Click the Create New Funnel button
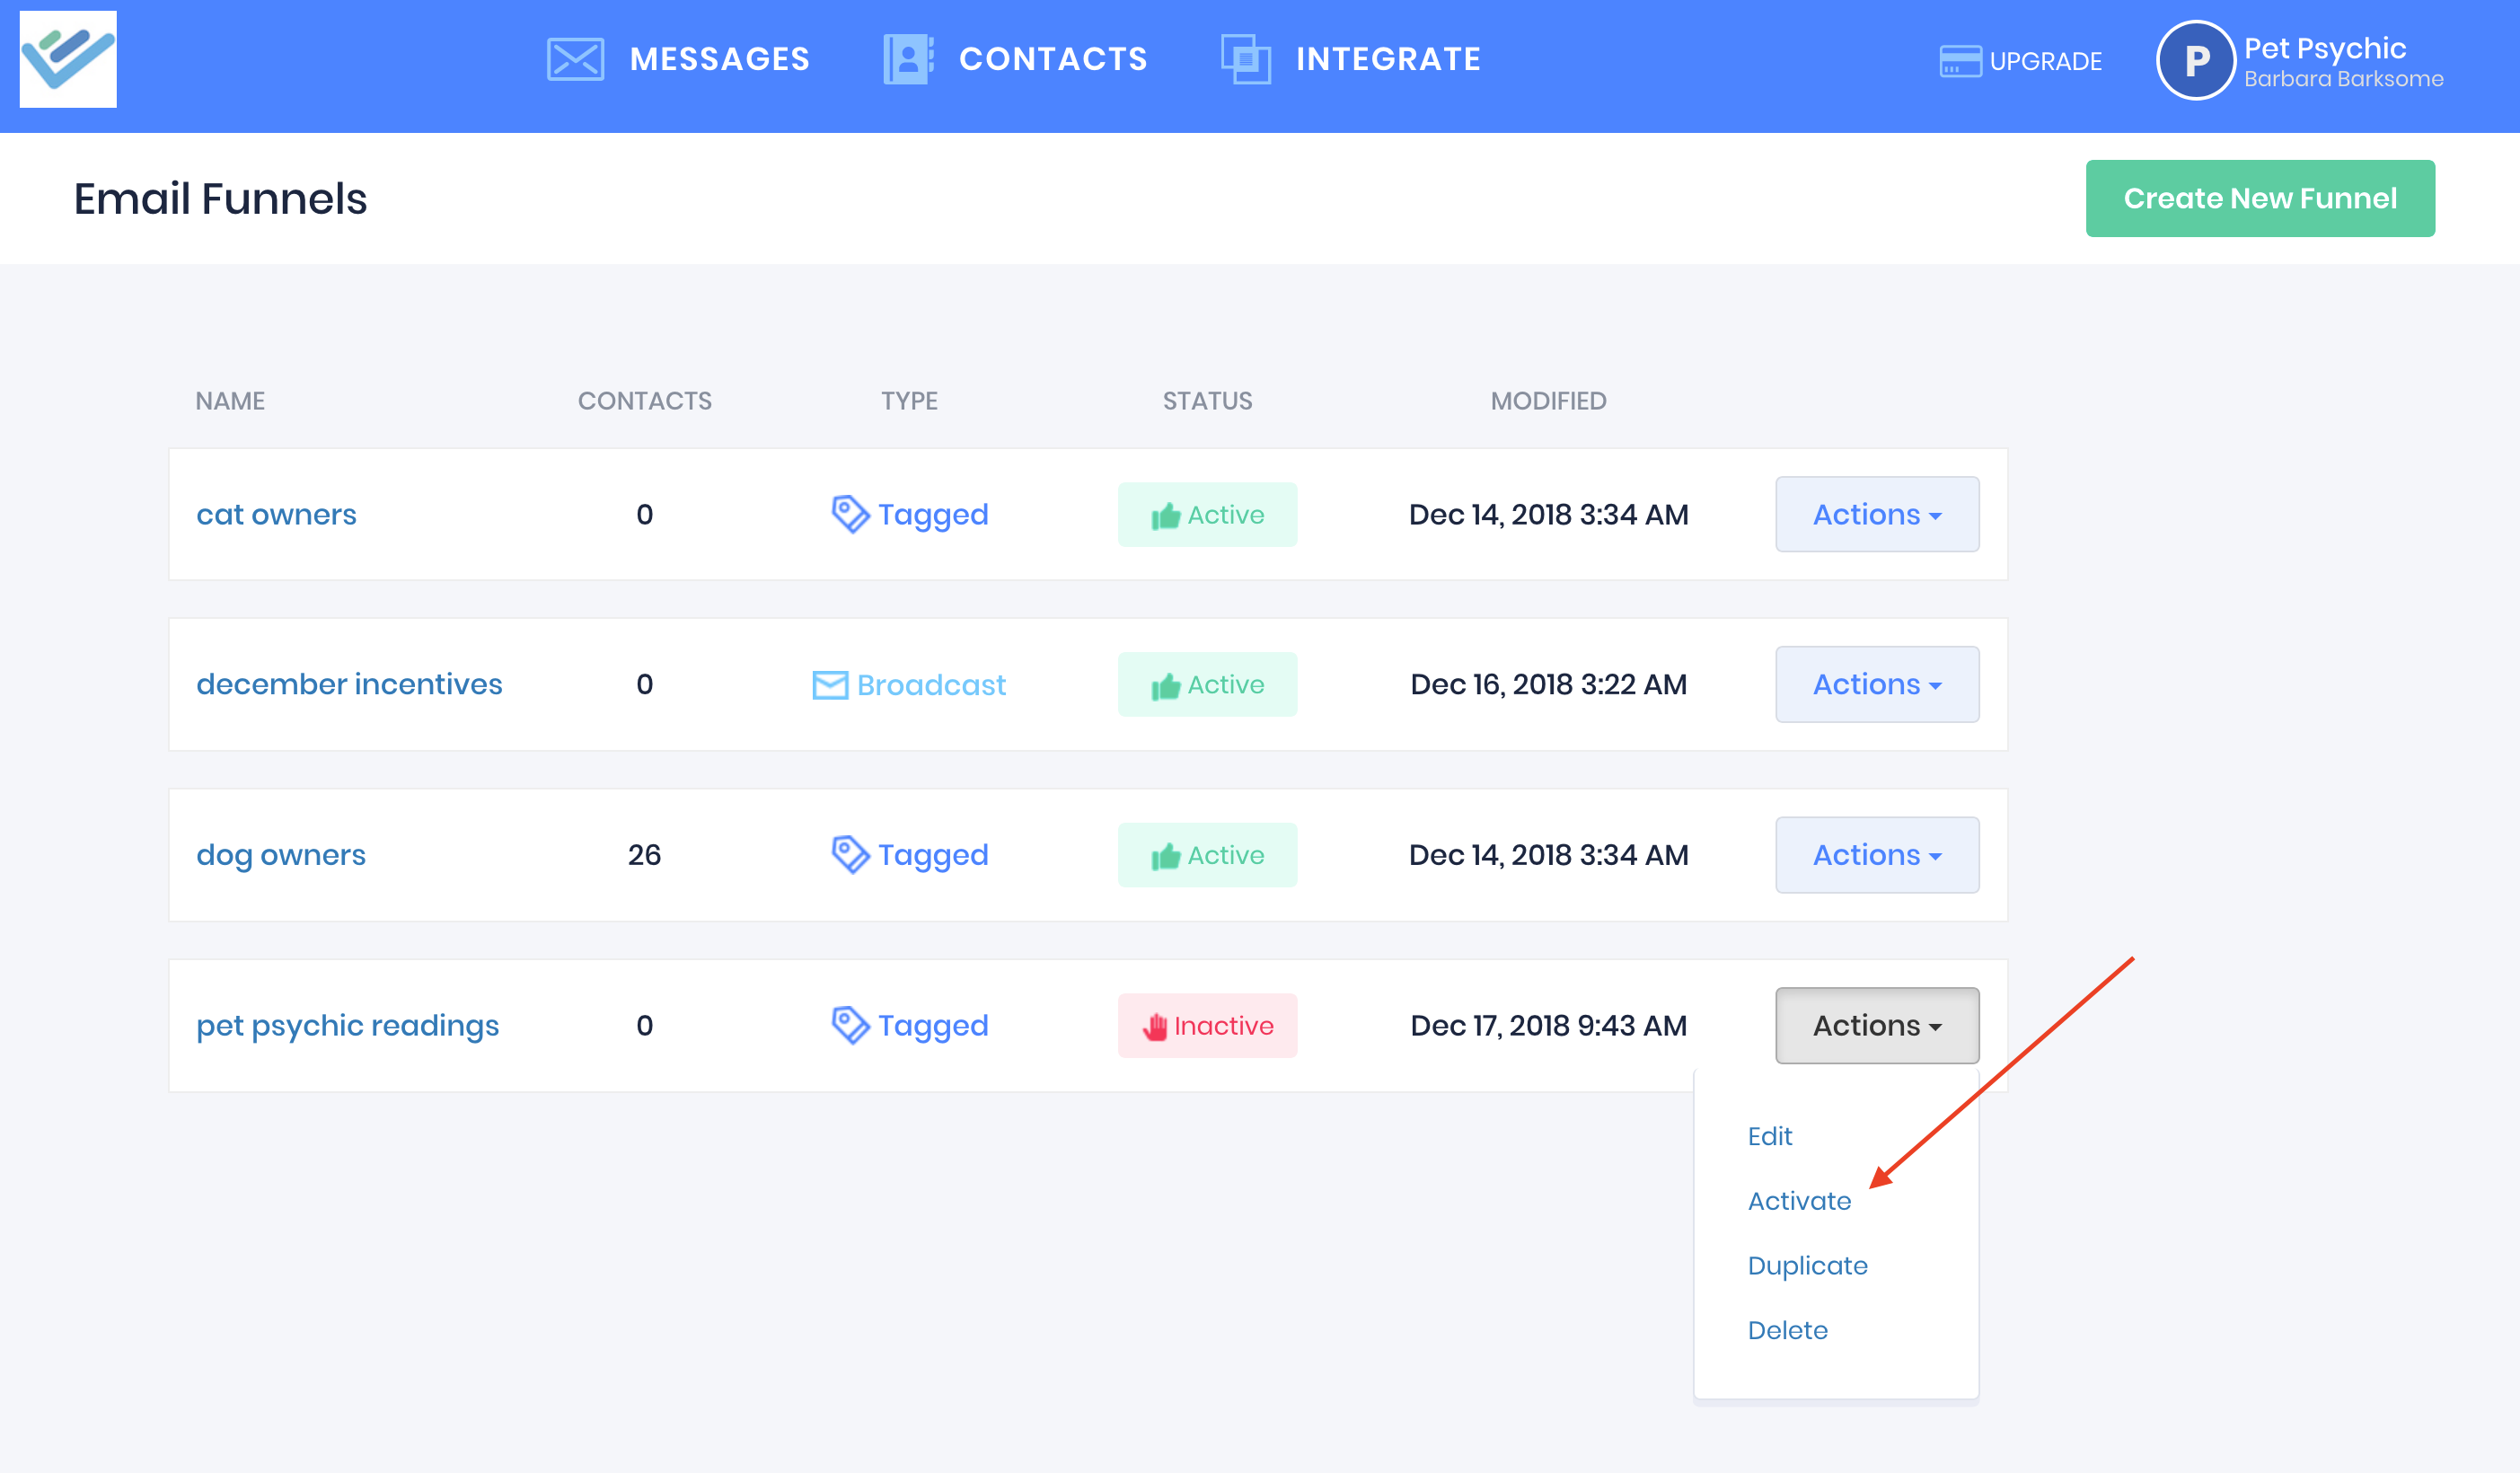 point(2259,198)
